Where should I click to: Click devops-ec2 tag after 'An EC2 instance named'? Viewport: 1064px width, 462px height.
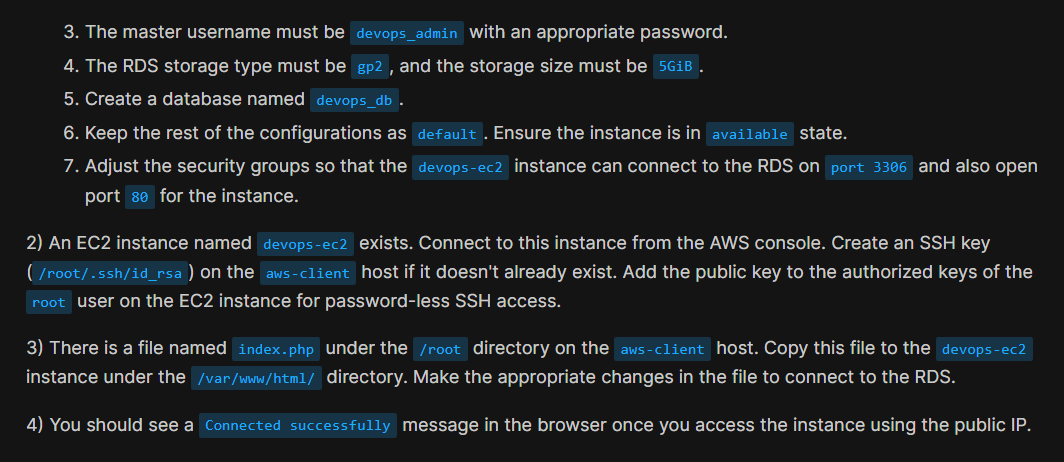point(305,244)
